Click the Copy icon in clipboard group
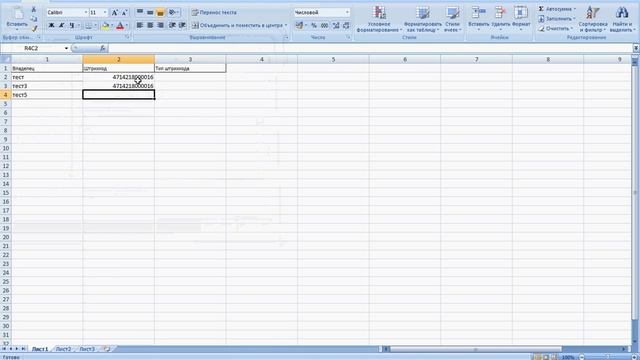The image size is (640, 360). tap(34, 19)
